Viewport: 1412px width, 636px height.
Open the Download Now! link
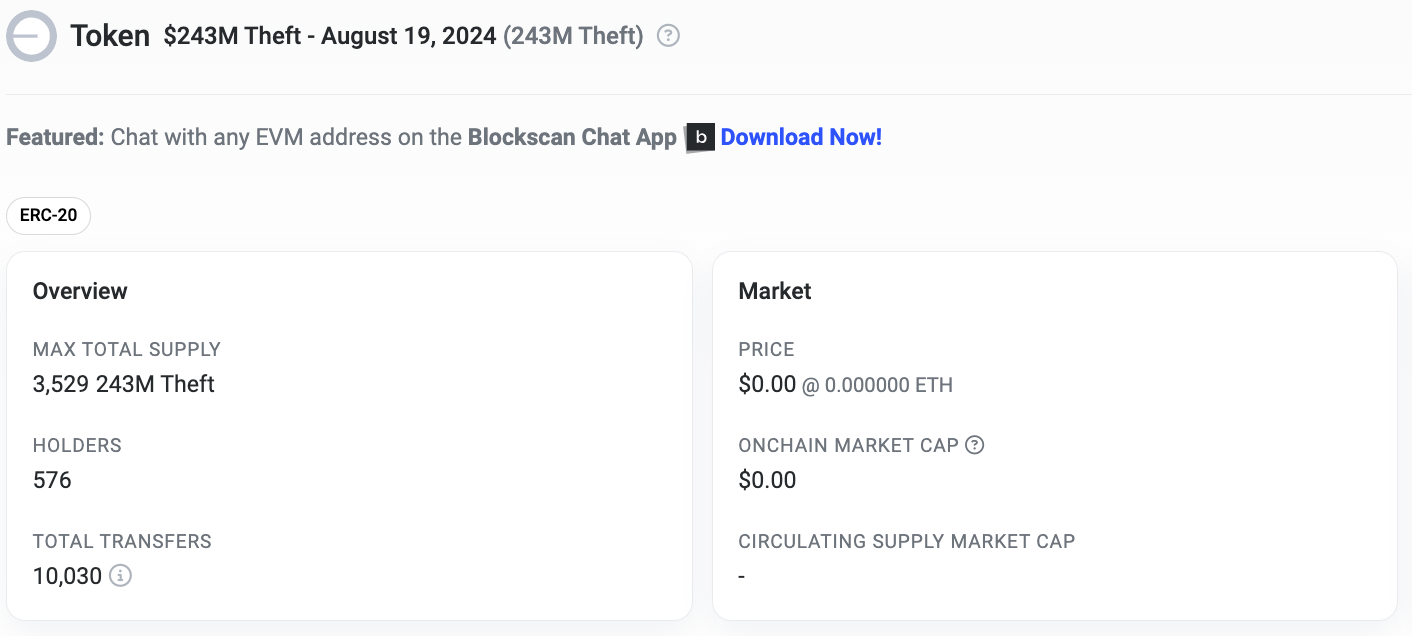click(x=801, y=137)
